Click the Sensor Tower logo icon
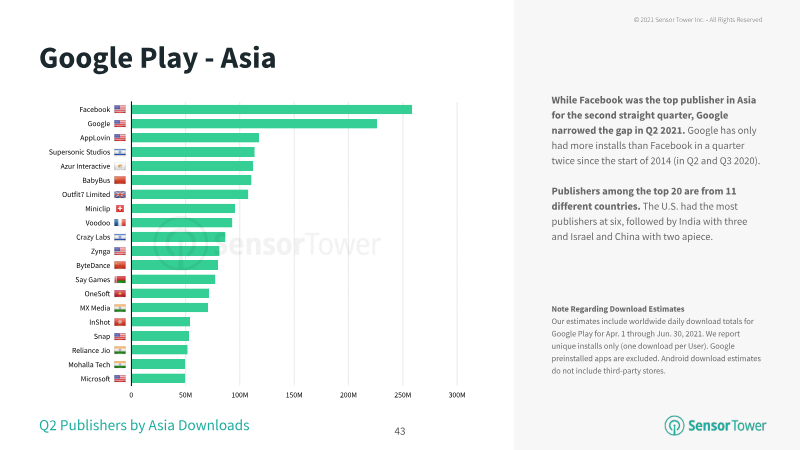This screenshot has width=800, height=450. (x=674, y=426)
